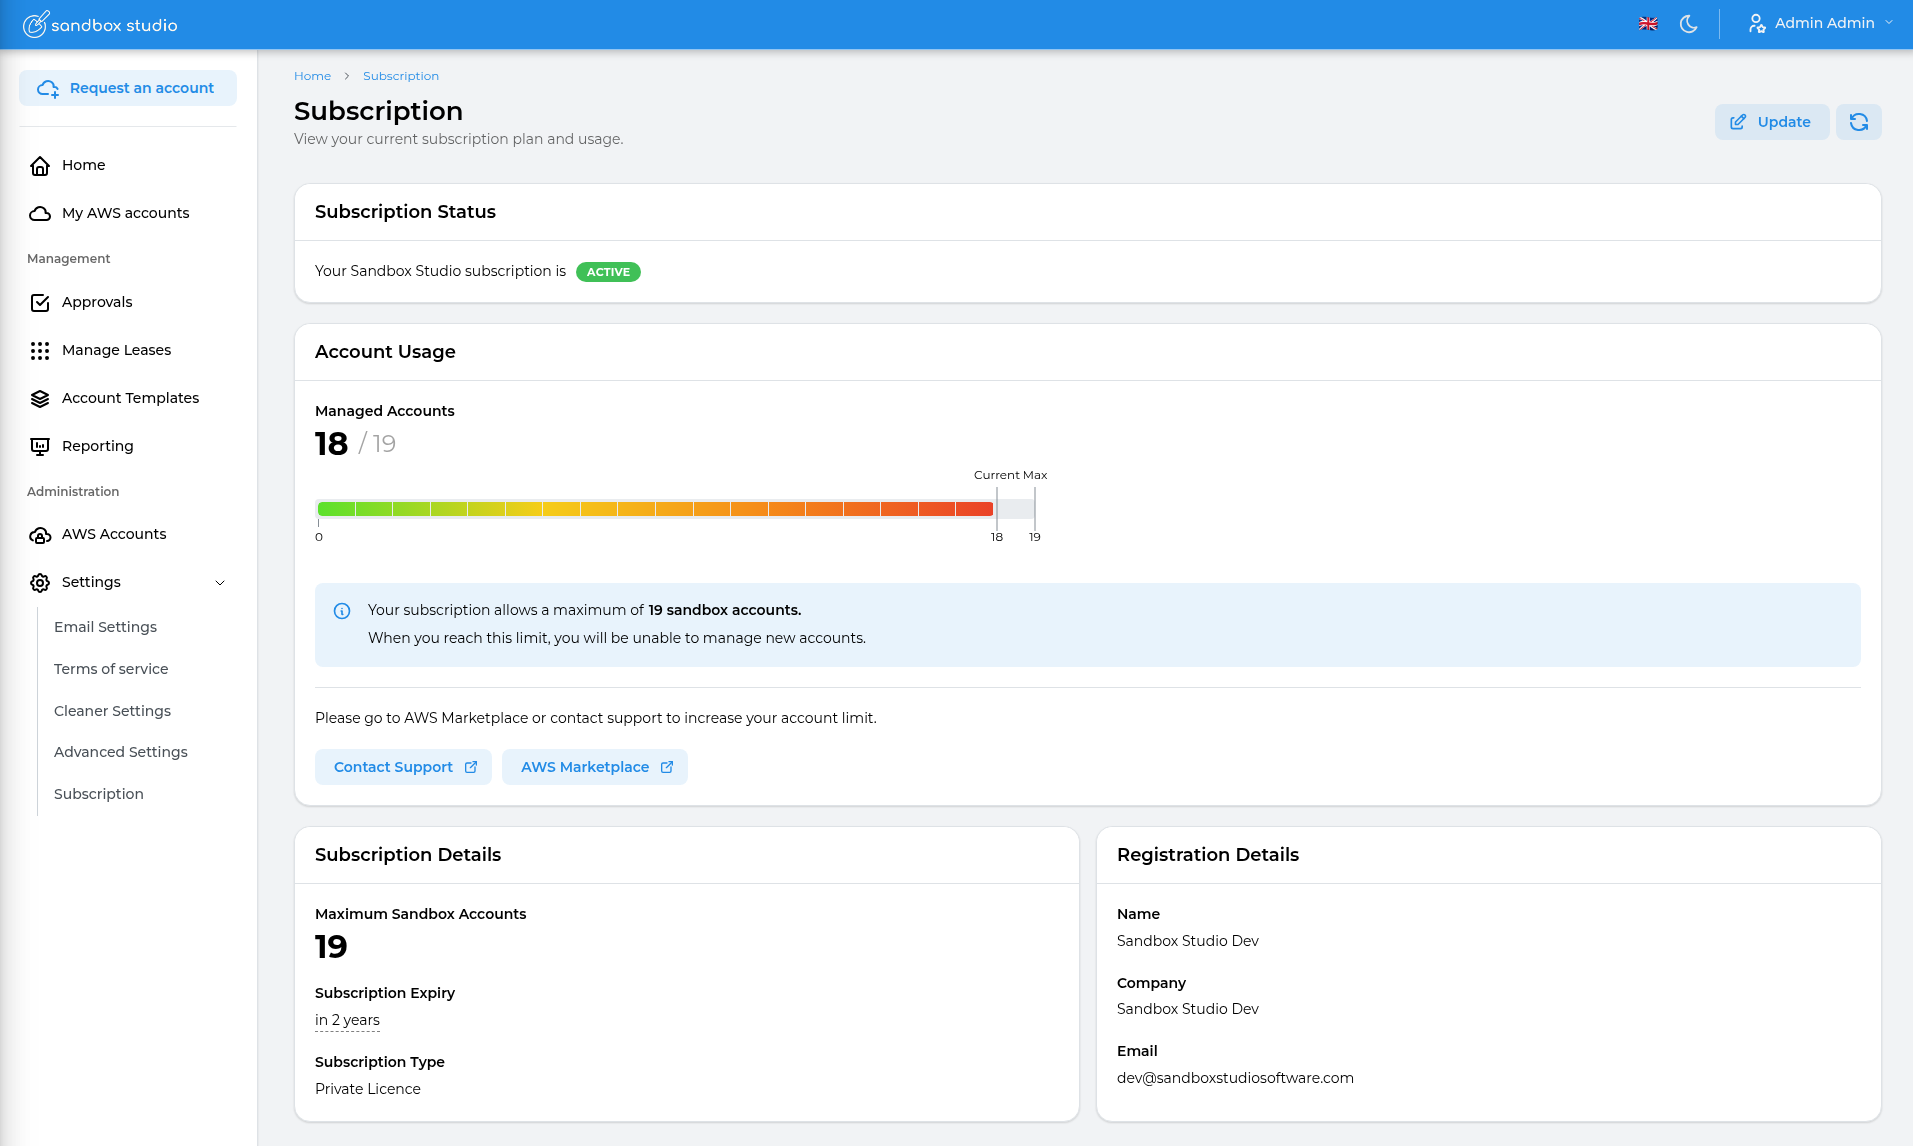Click the refresh icon next to Update
Viewport: 1913px width, 1146px height.
click(x=1858, y=122)
